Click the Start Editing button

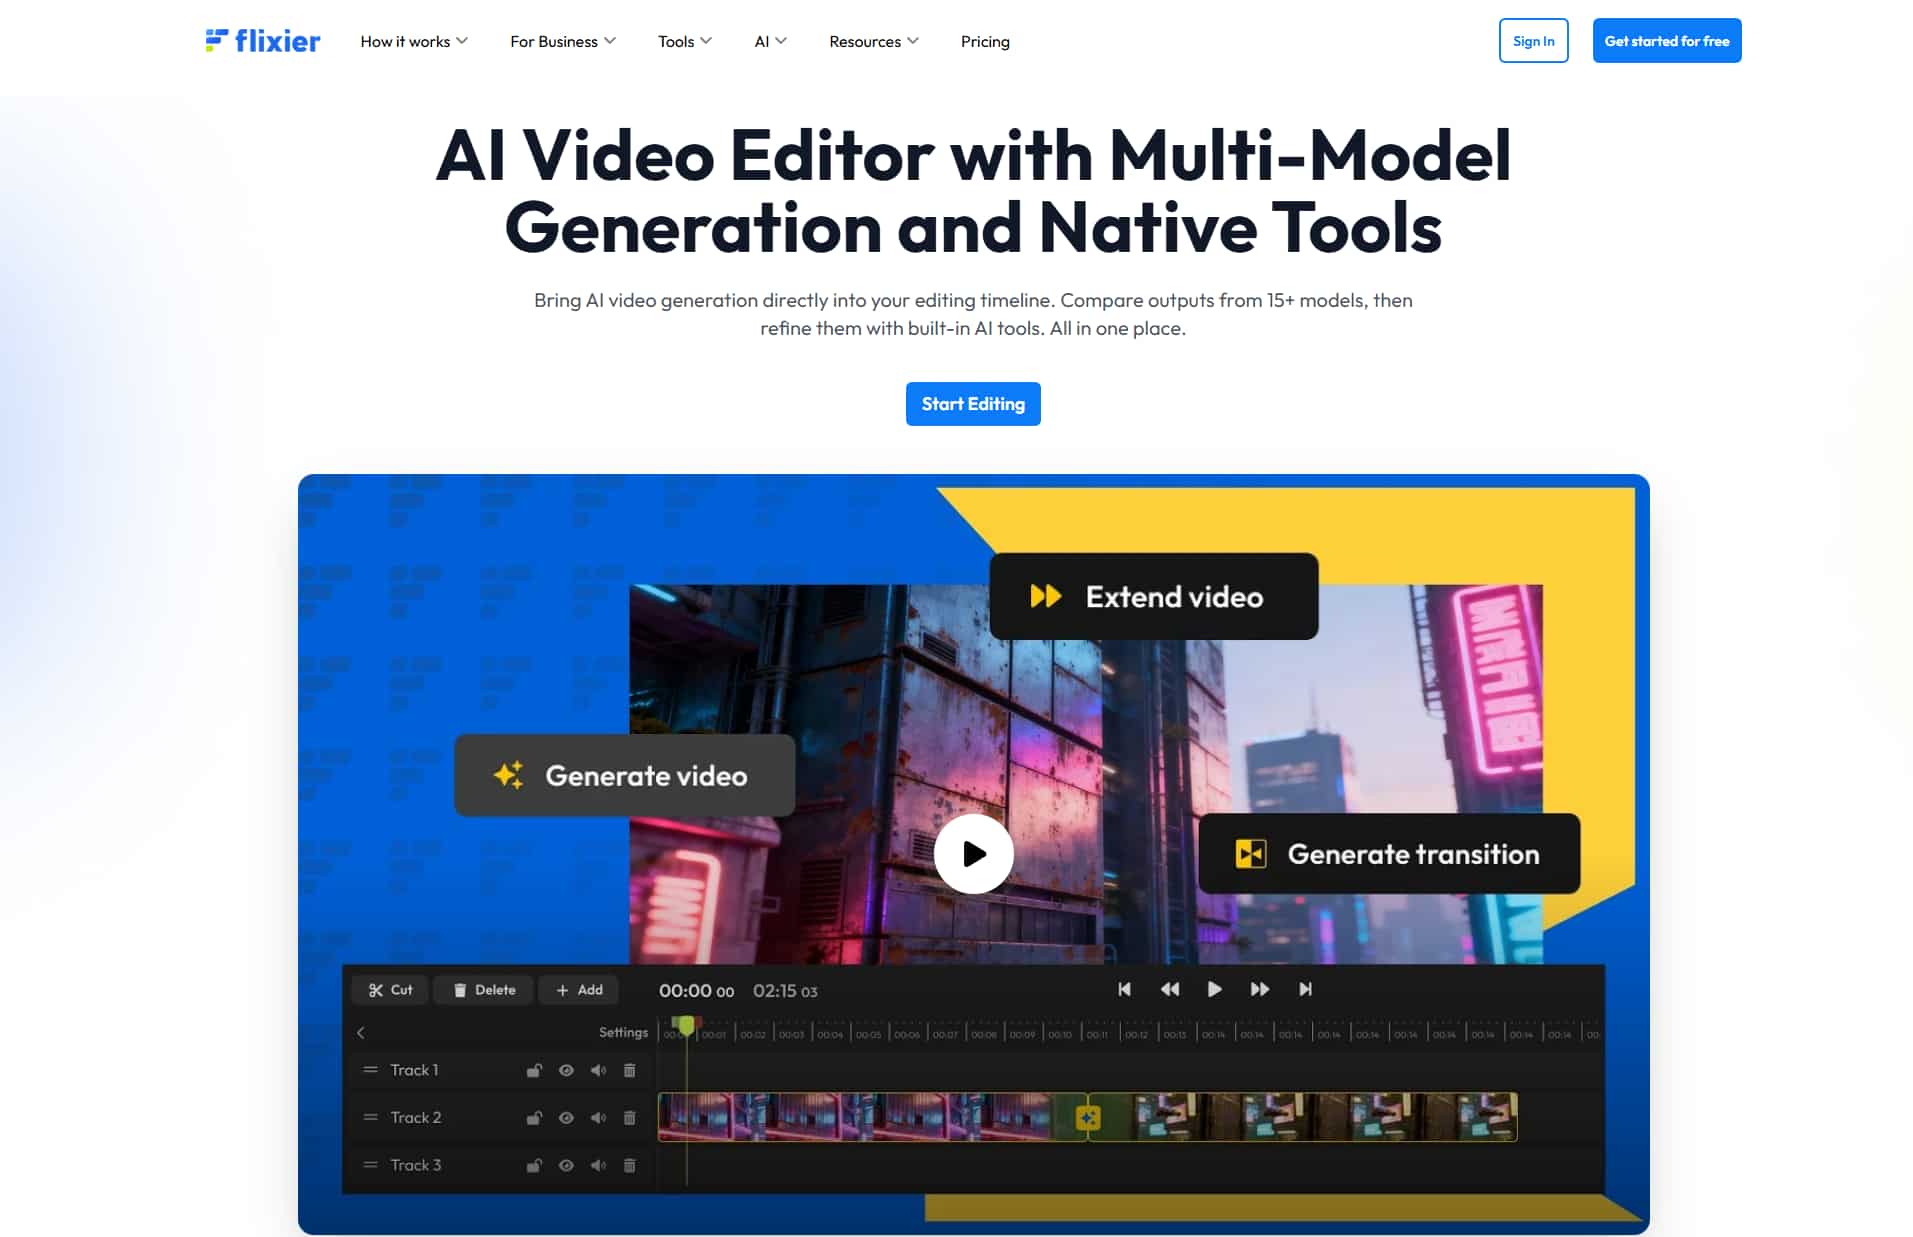coord(973,404)
